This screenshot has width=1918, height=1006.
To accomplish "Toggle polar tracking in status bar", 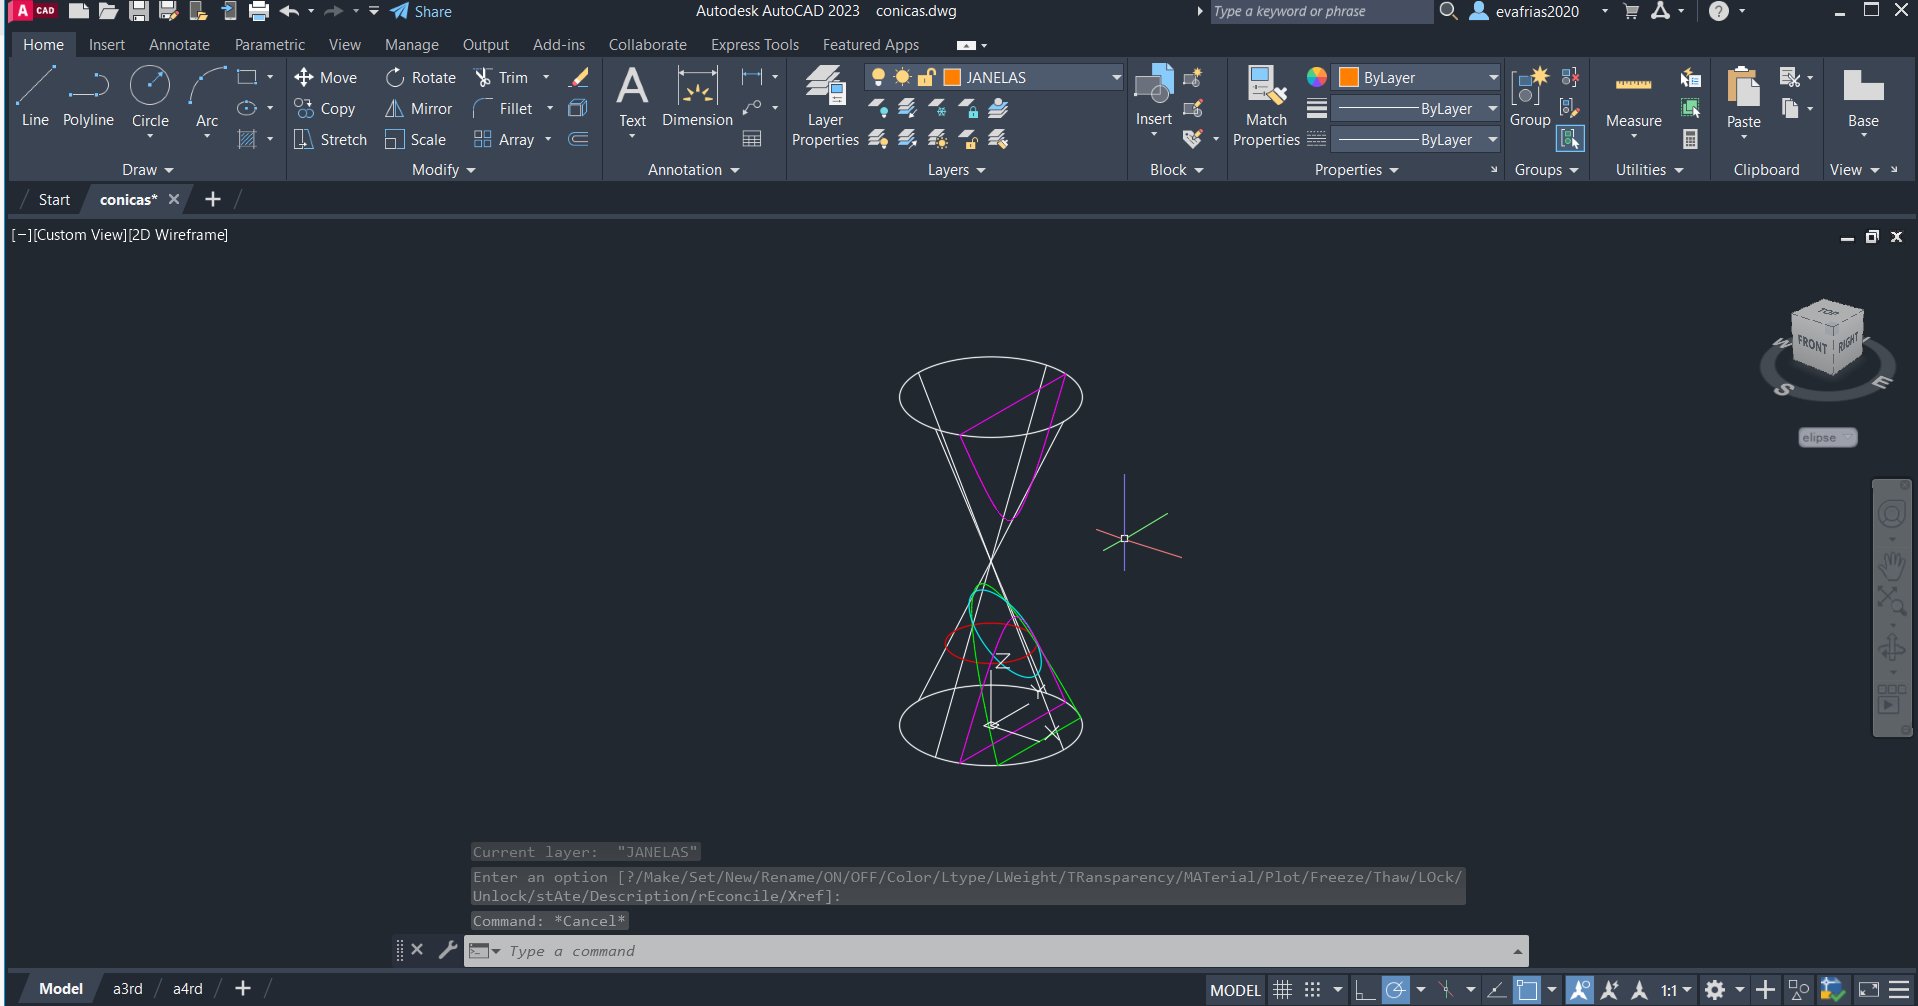I will click(1395, 990).
